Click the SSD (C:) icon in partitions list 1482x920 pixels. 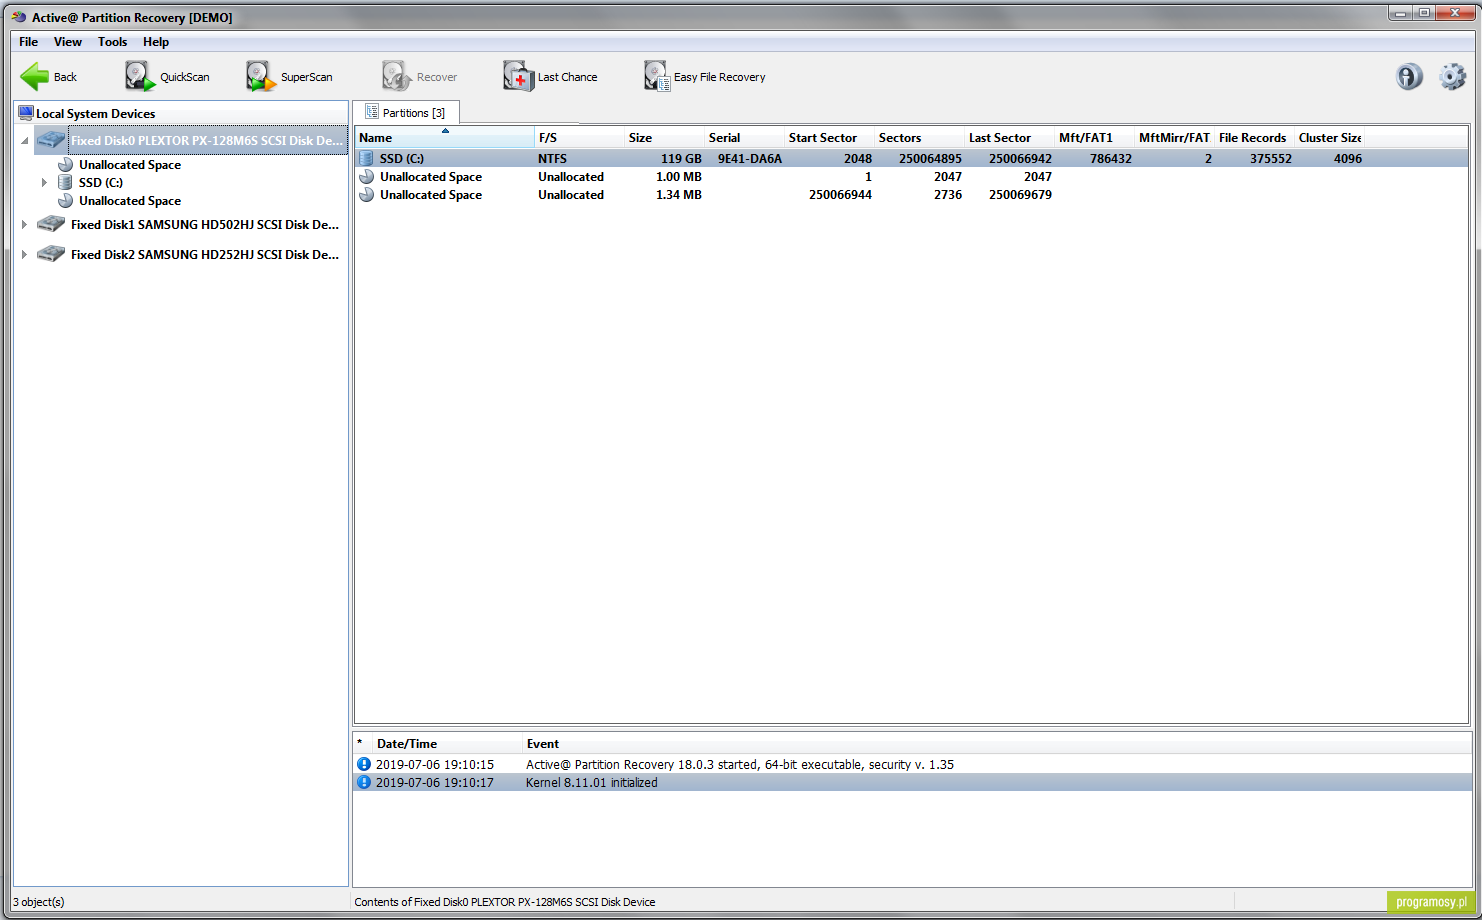[366, 158]
